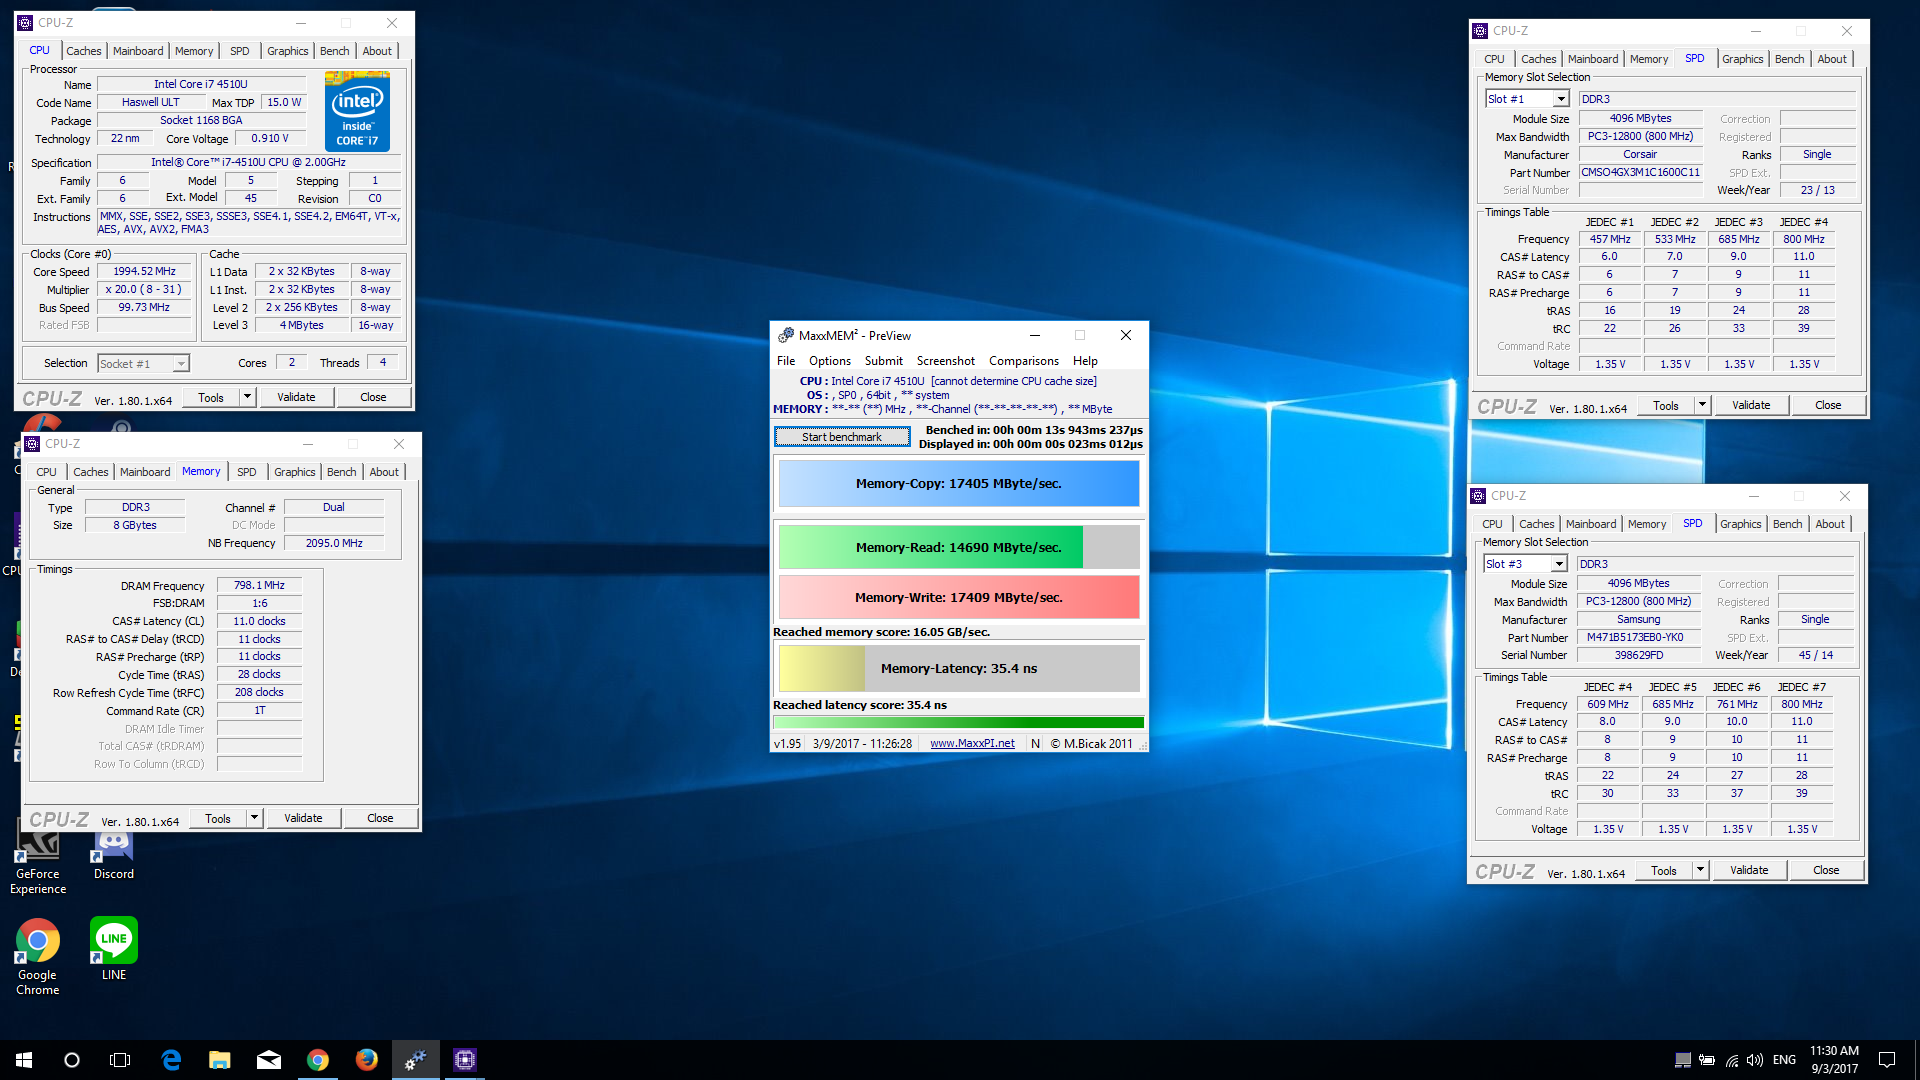Viewport: 1920px width, 1080px height.
Task: Launch Microsoft Edge from the taskbar
Action: click(171, 1060)
